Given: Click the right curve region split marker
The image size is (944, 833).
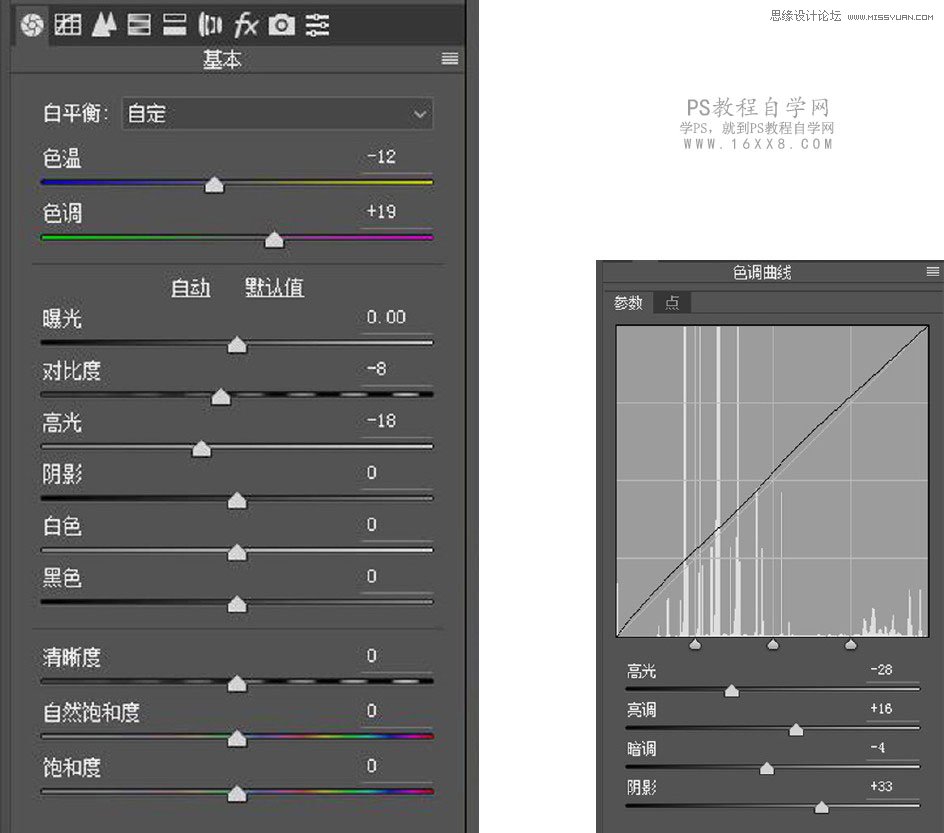Looking at the screenshot, I should click(x=850, y=645).
